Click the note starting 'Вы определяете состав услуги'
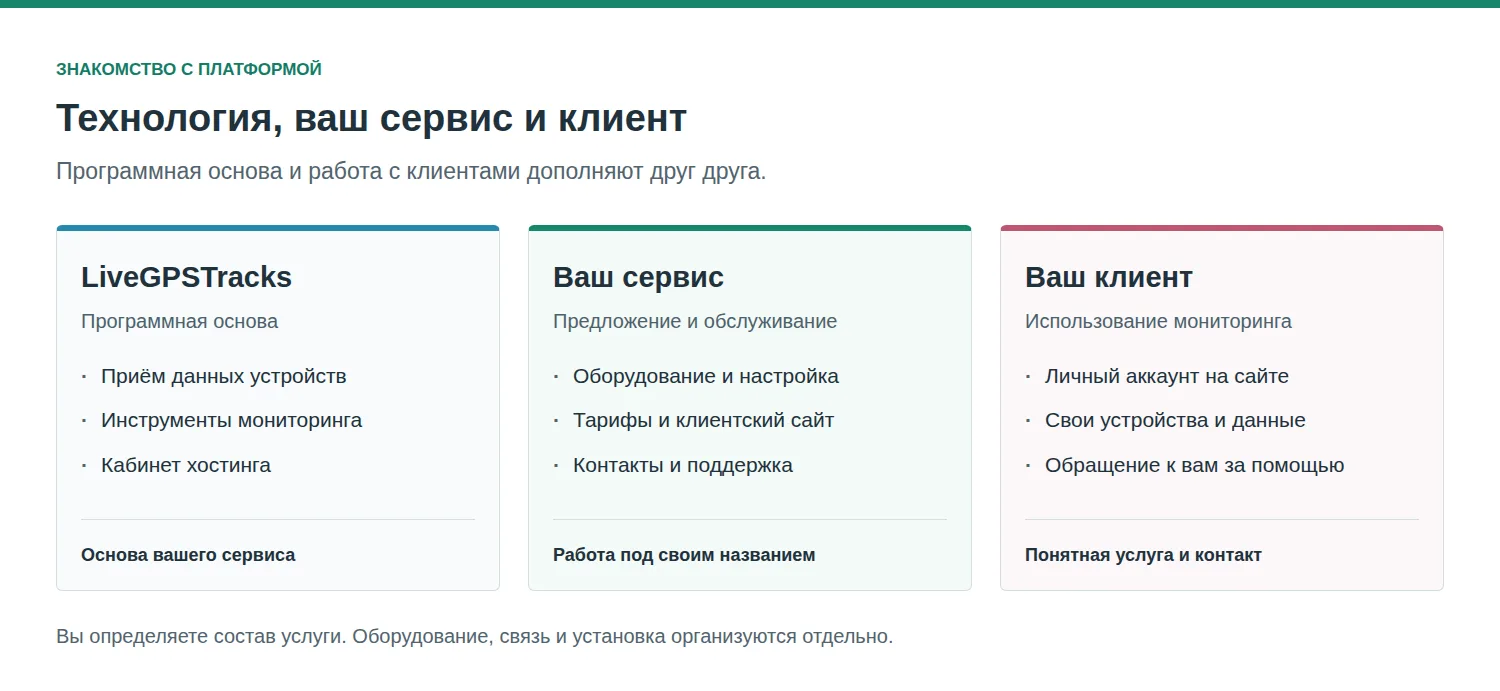The width and height of the screenshot is (1500, 691). coord(474,636)
